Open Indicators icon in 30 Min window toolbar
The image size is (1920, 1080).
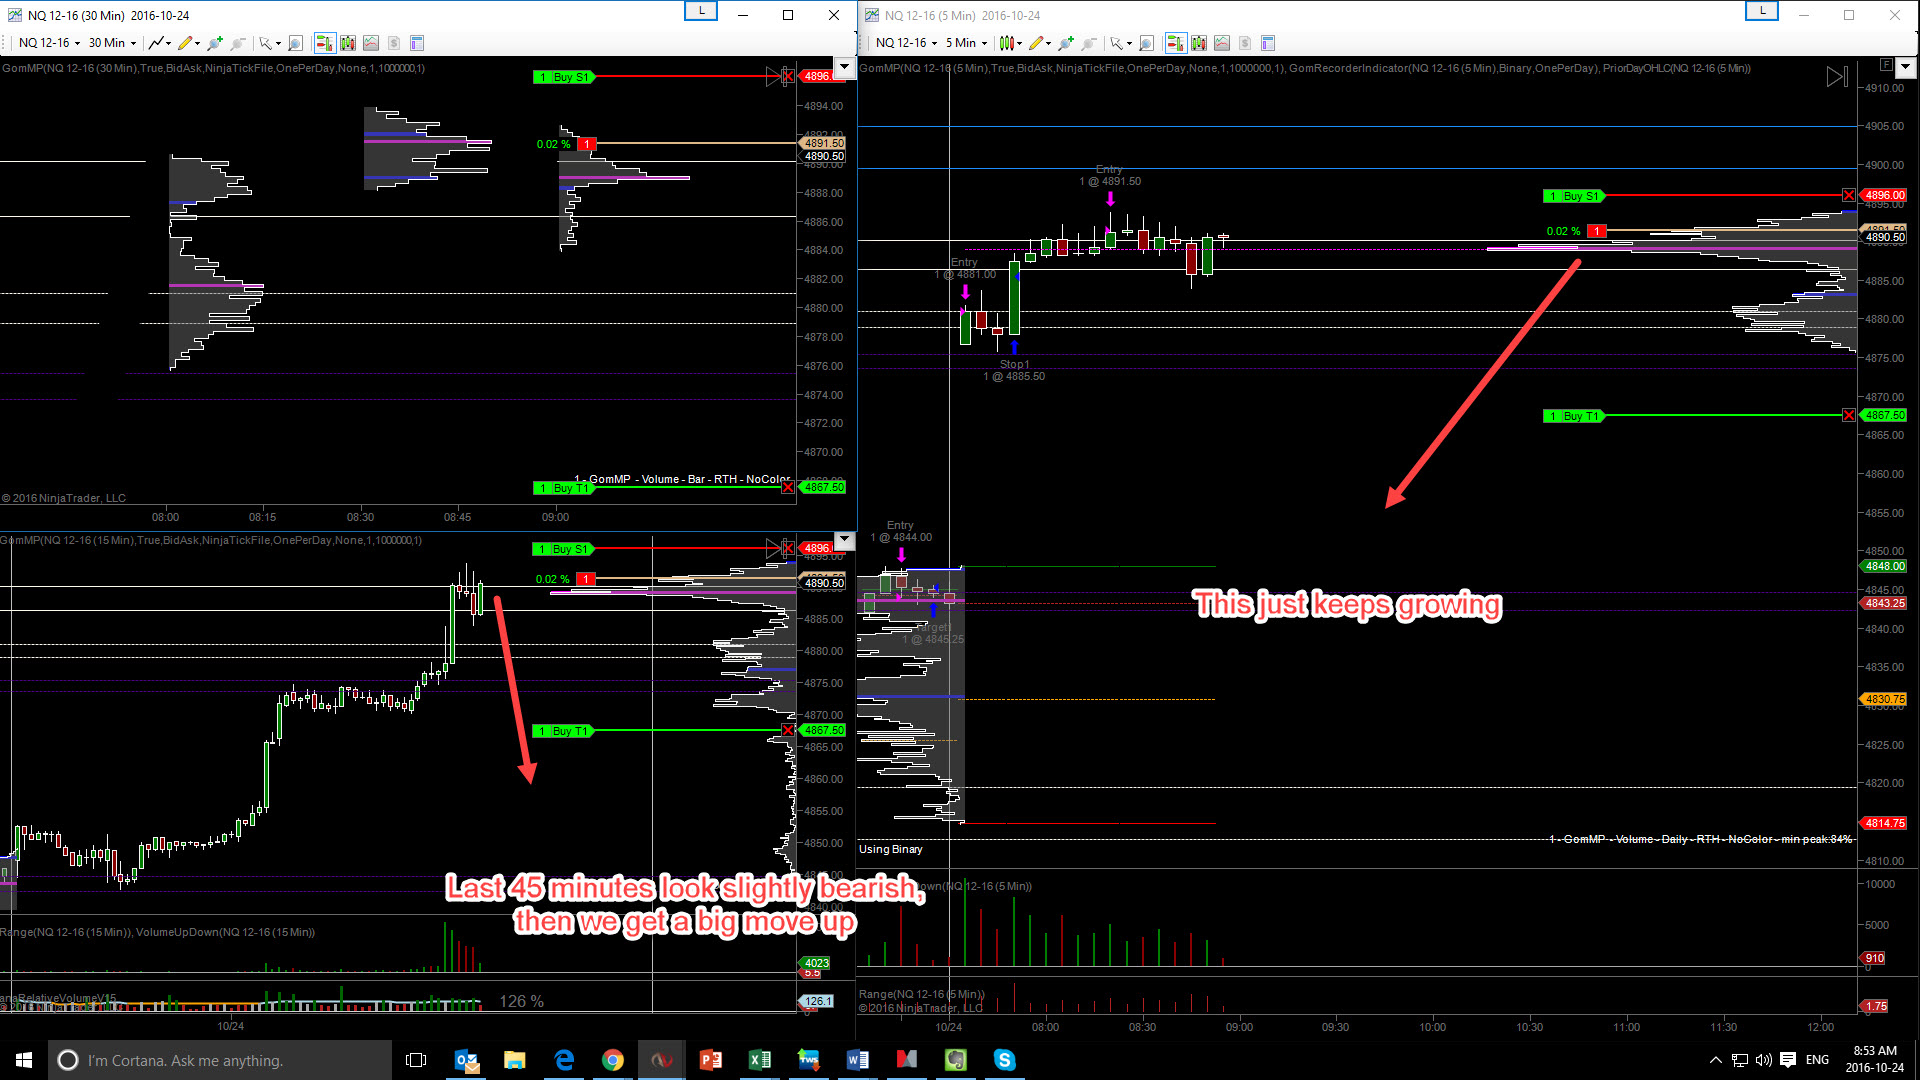coord(371,43)
